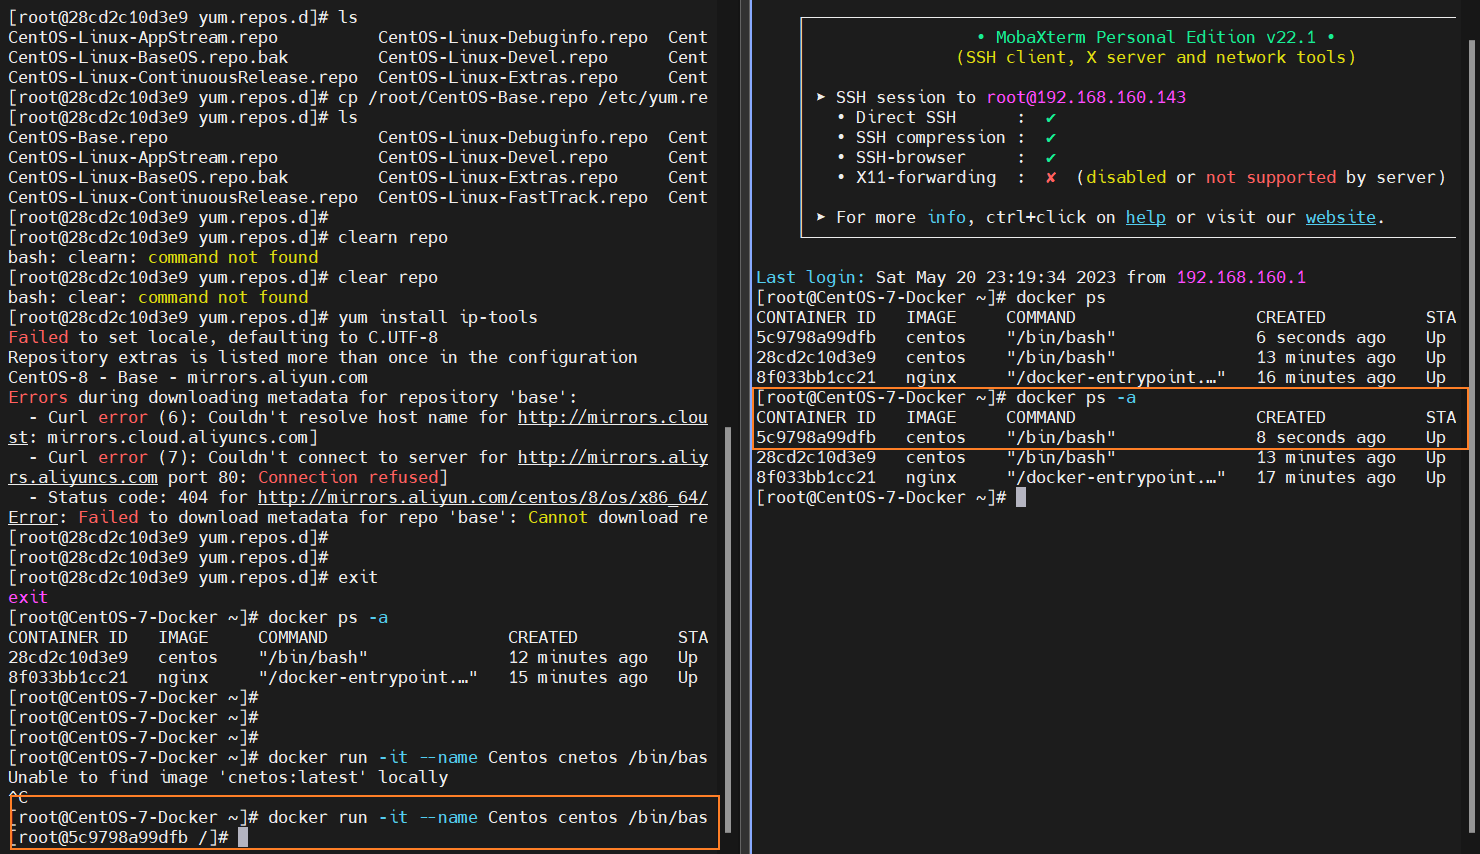Click the cursor after root@5c9798a99dfb prompt
This screenshot has height=854, width=1480.
pyautogui.click(x=243, y=837)
